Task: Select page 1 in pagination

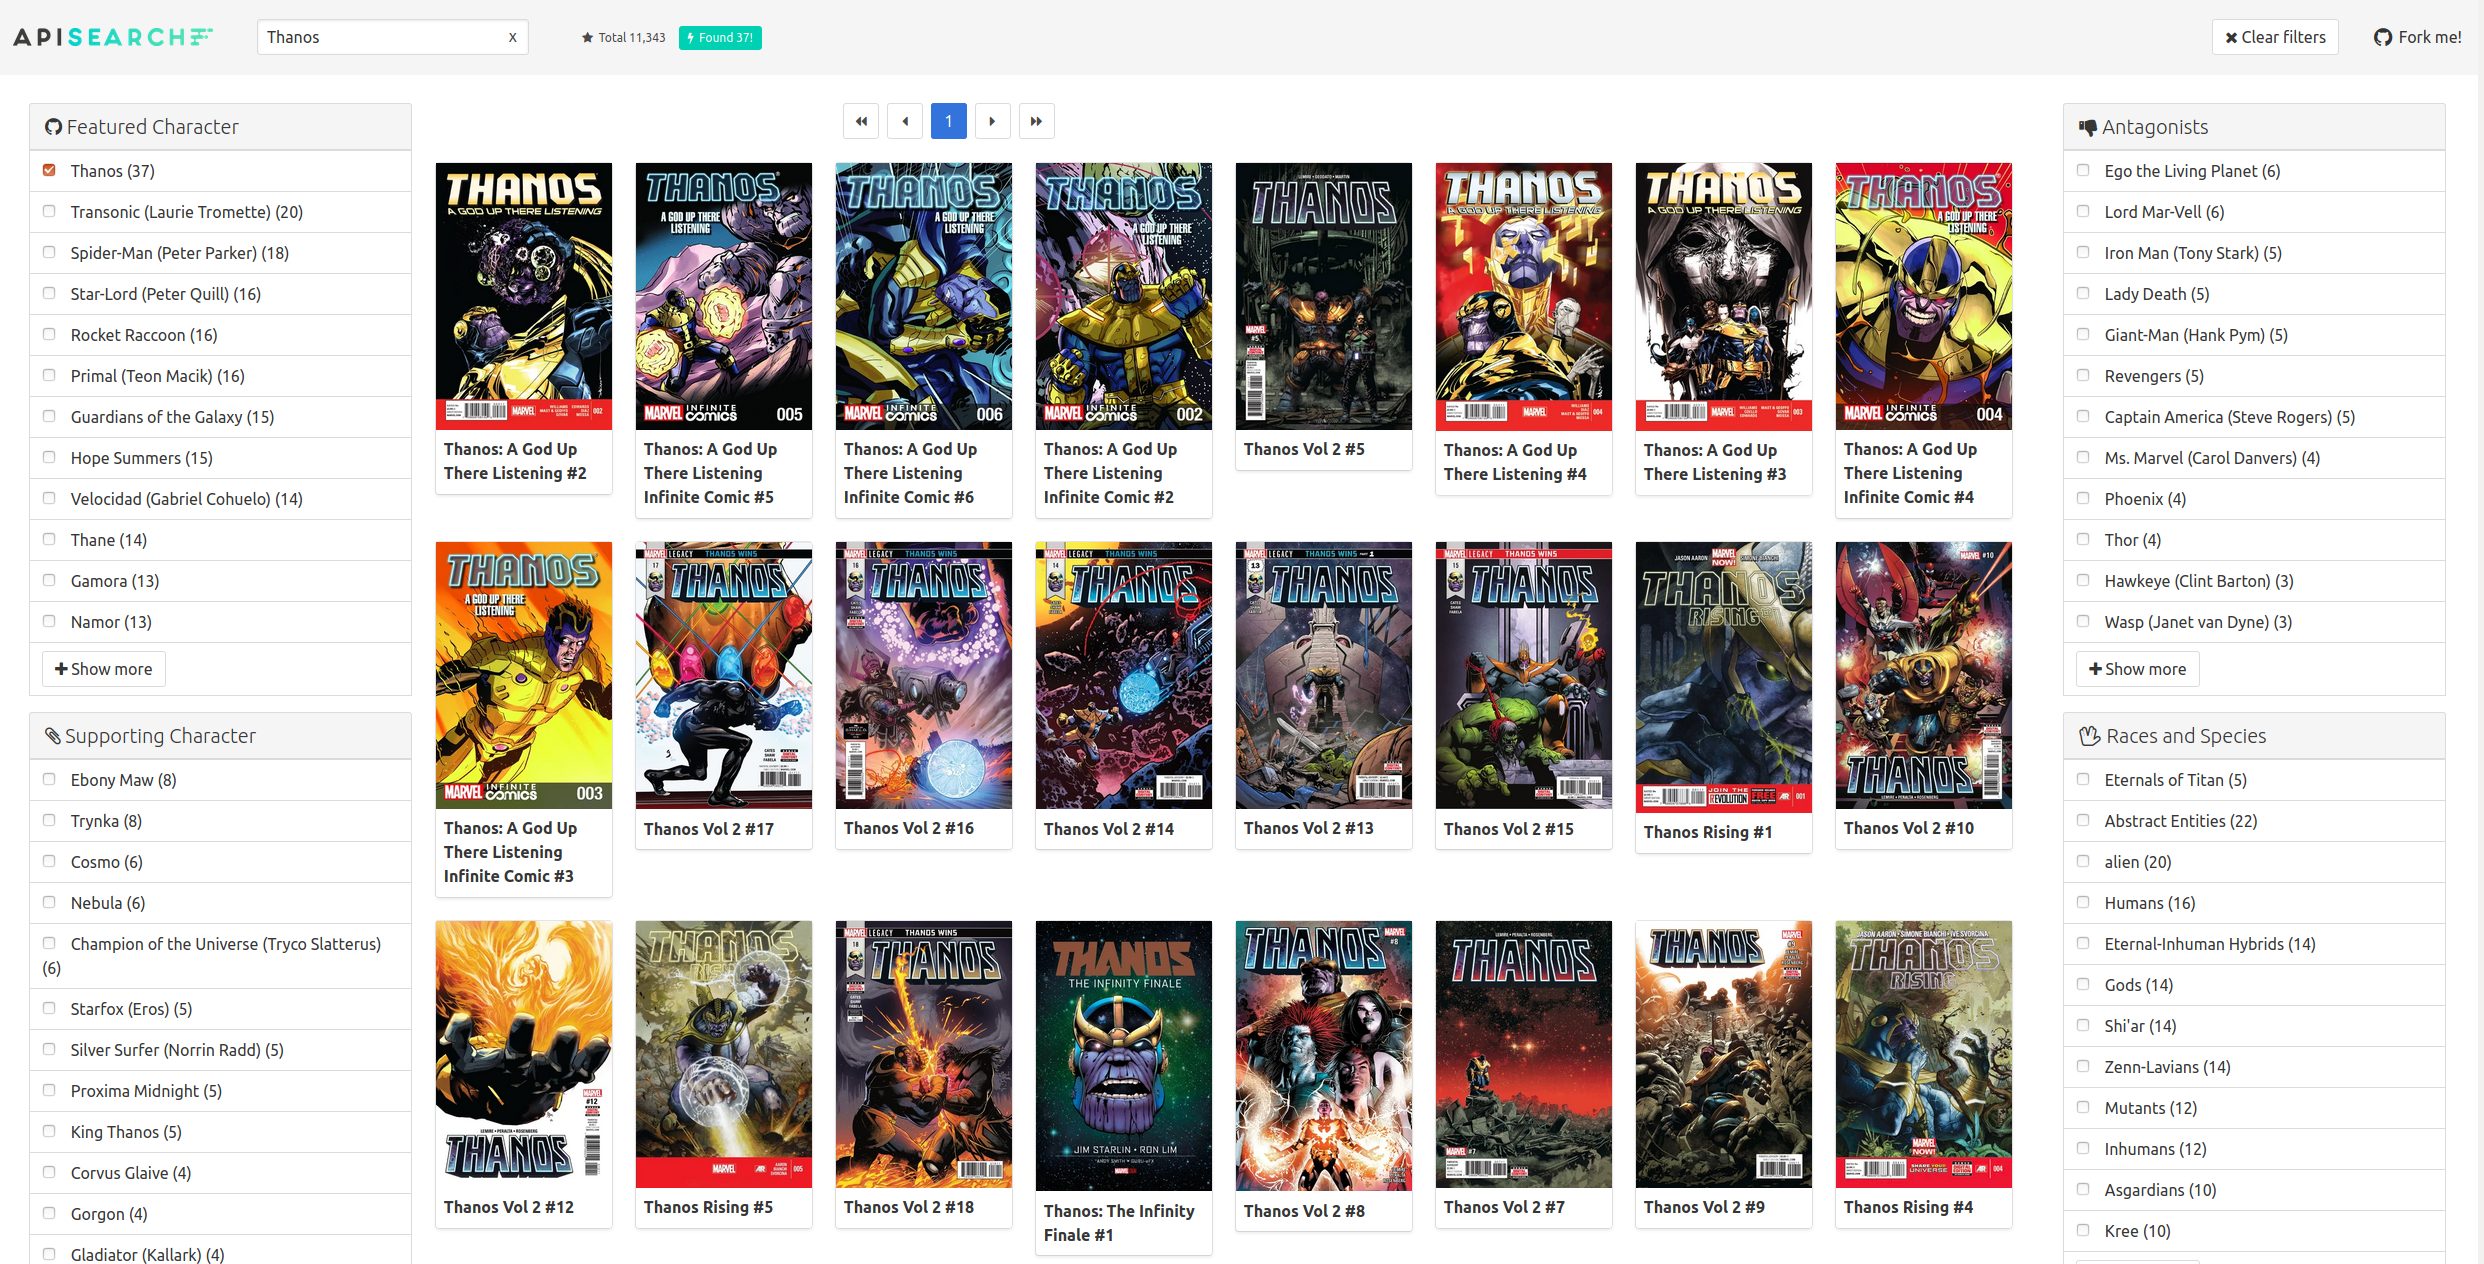Action: [948, 121]
